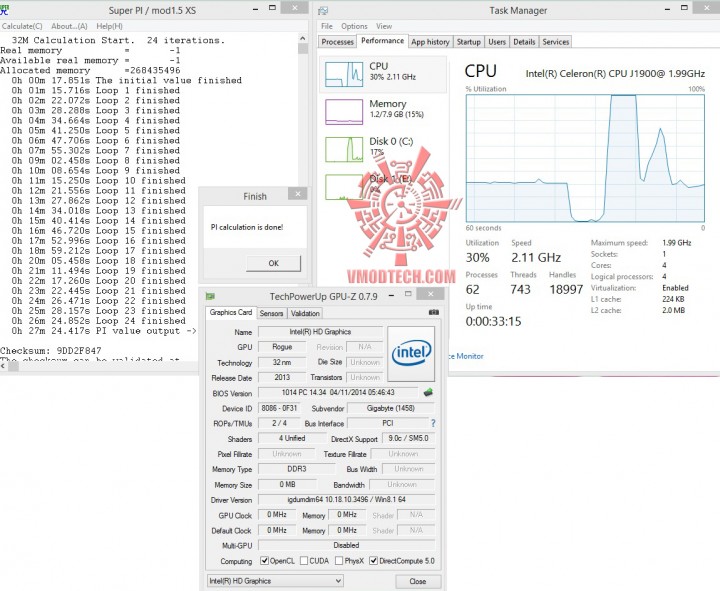Open the File menu in Task Manager

[326, 26]
